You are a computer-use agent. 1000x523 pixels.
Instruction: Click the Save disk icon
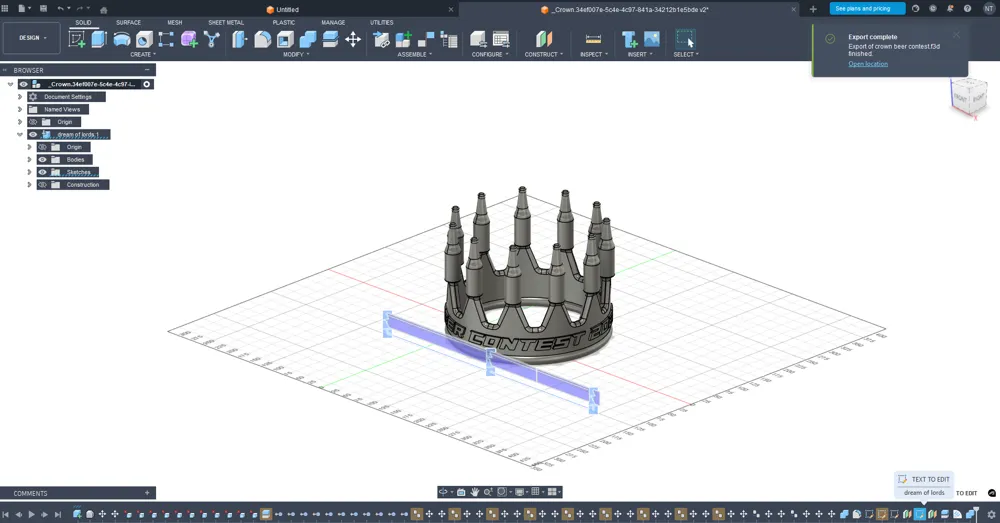tap(43, 8)
